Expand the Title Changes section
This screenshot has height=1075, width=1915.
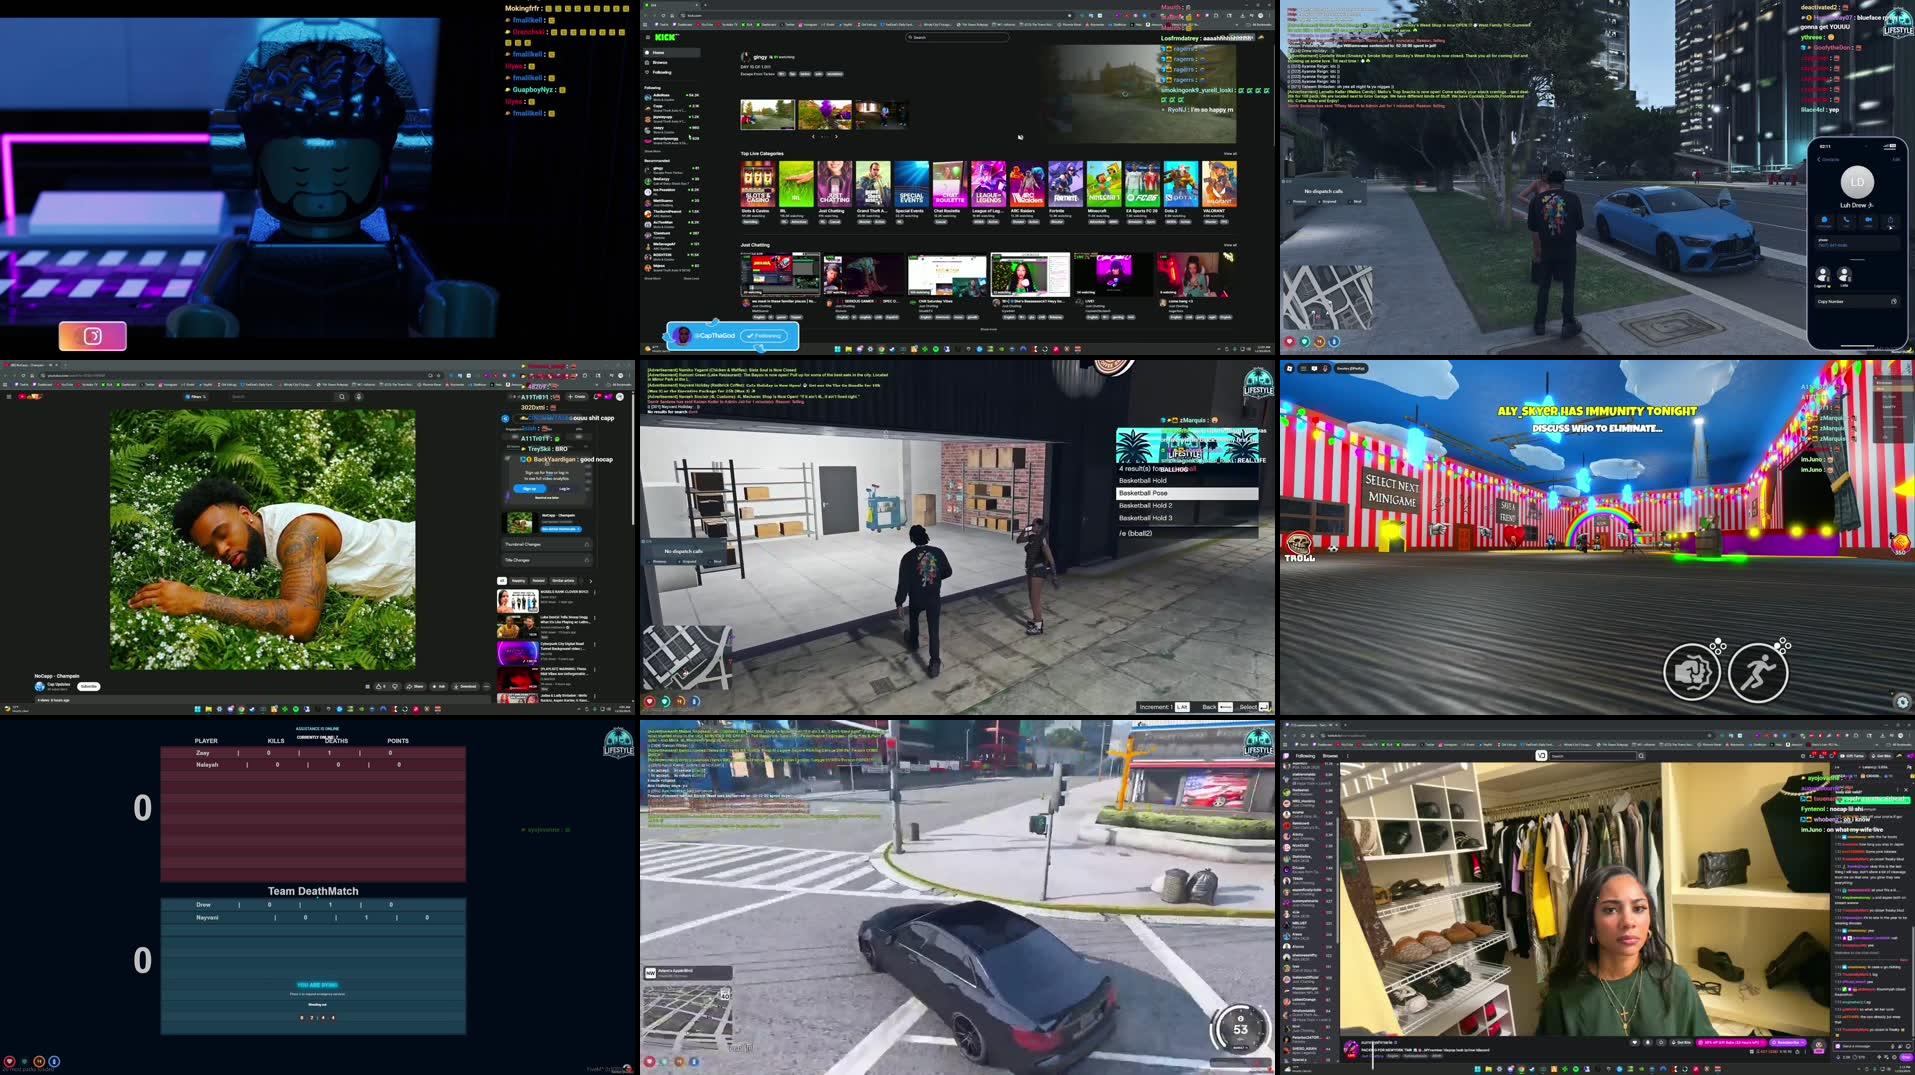pyautogui.click(x=588, y=559)
